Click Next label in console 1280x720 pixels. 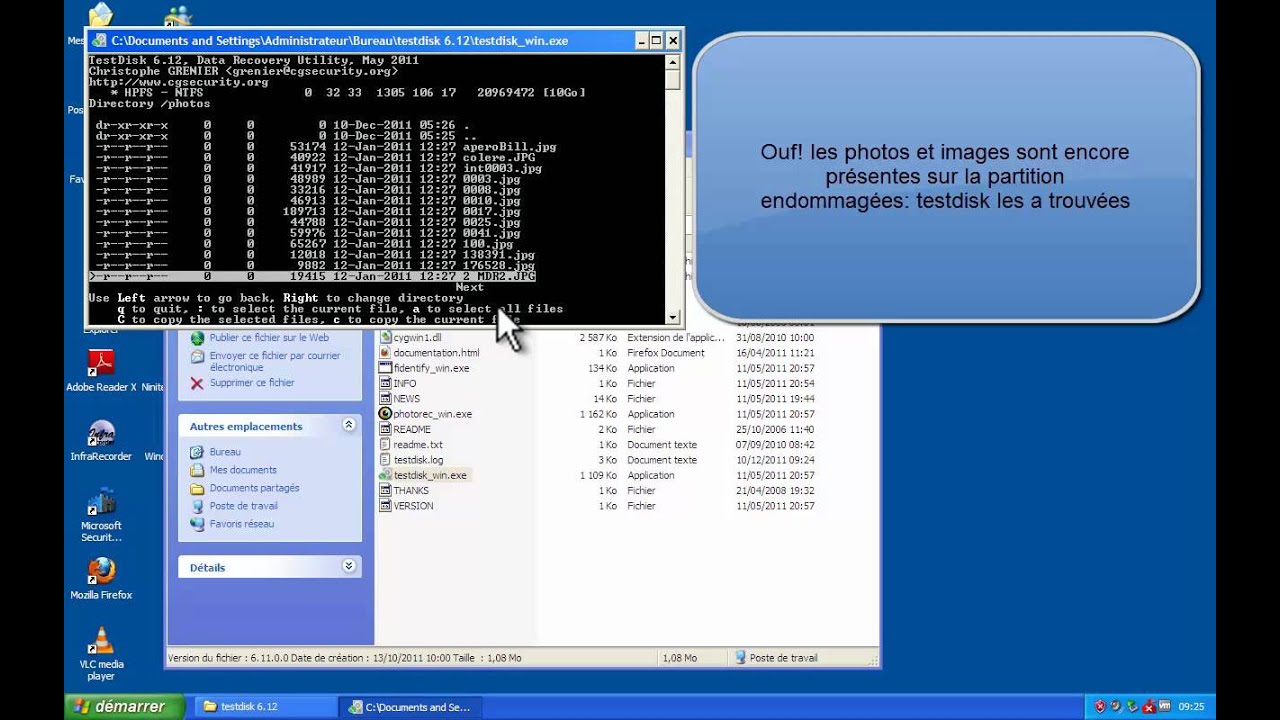pos(470,287)
